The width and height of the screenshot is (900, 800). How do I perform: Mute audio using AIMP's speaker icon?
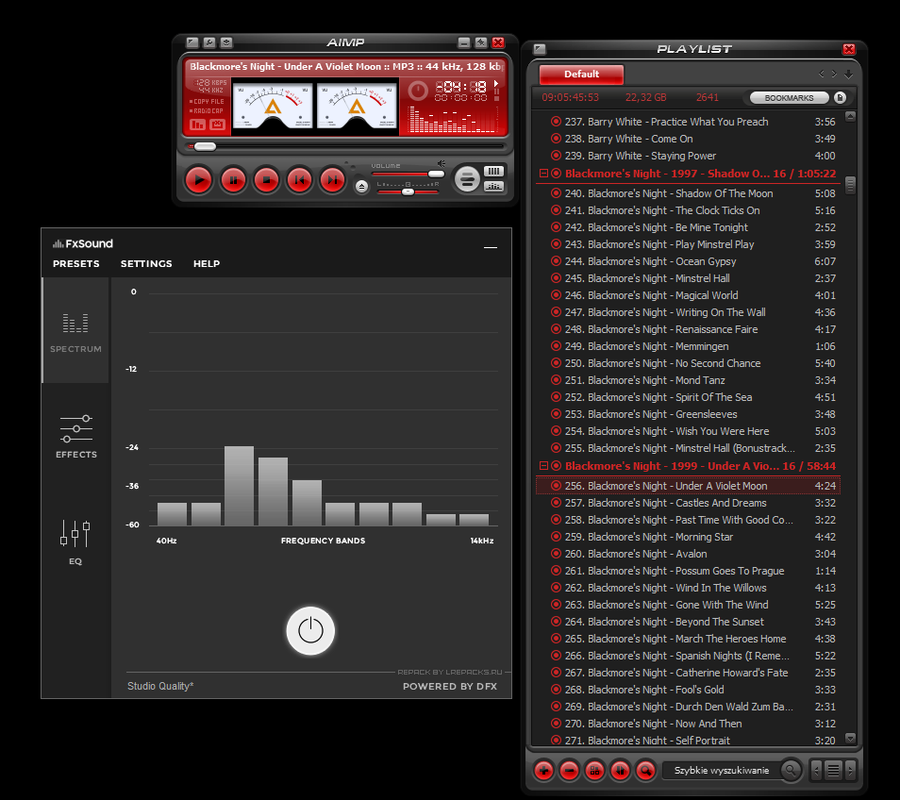pos(441,164)
